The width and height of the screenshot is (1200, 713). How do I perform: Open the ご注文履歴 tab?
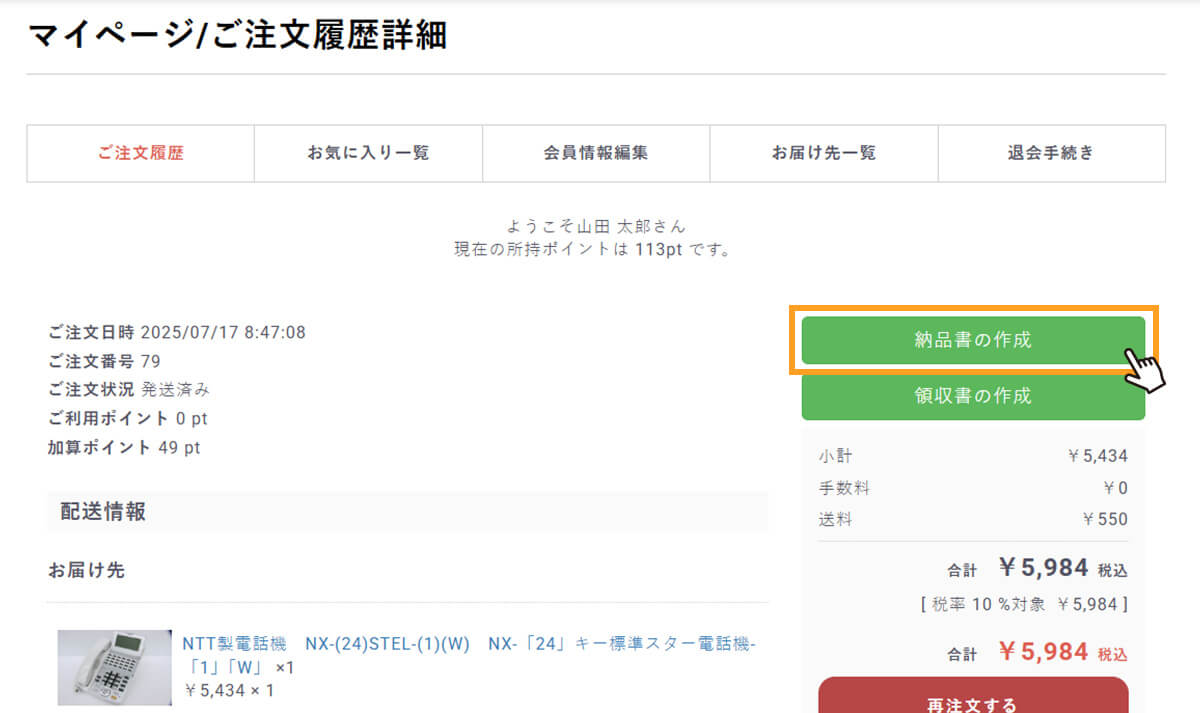(140, 153)
